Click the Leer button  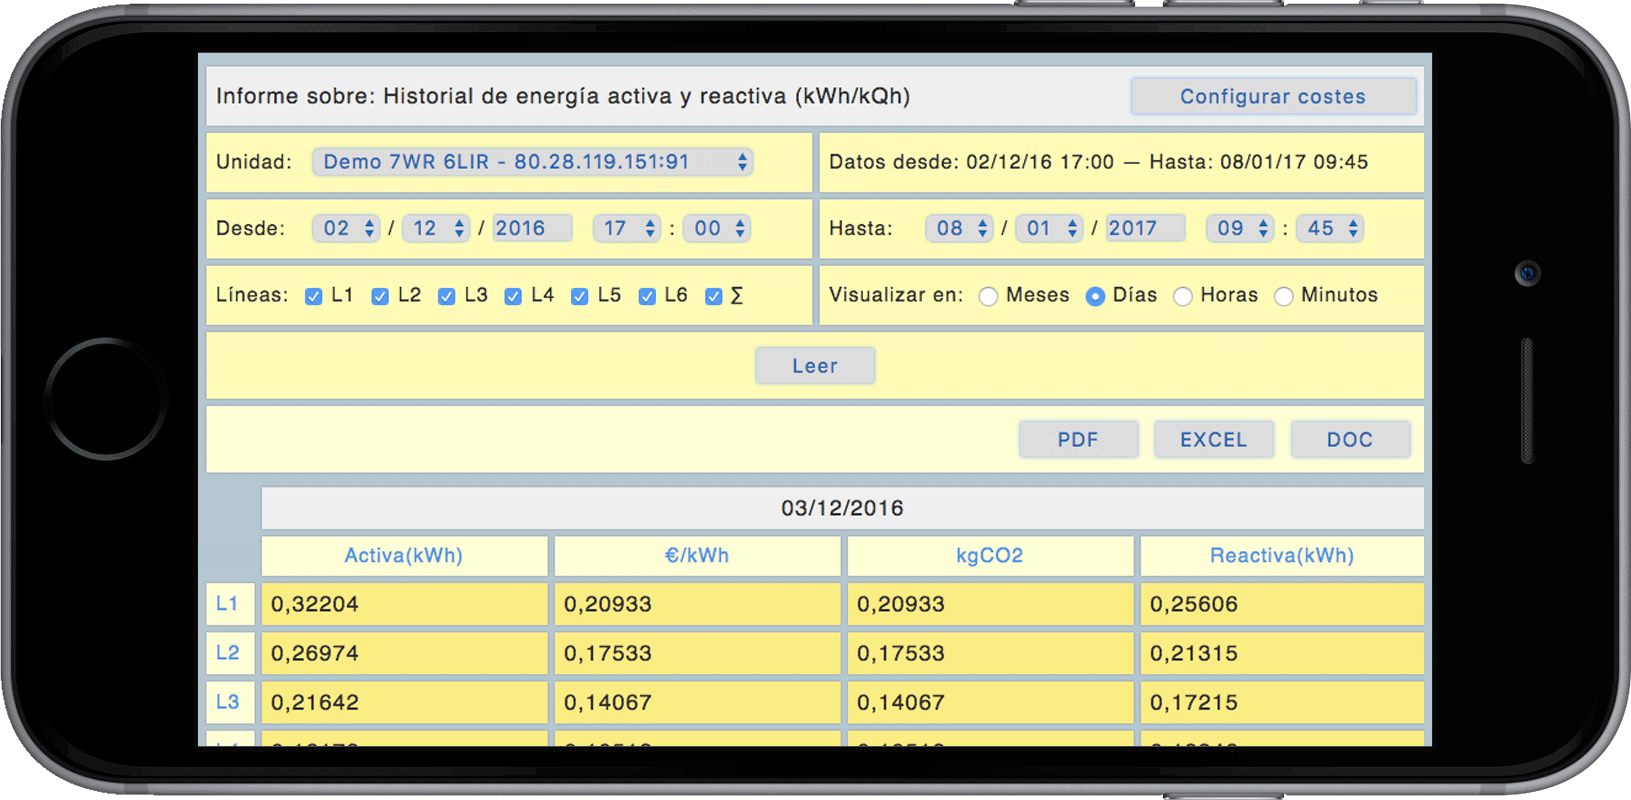coord(815,366)
